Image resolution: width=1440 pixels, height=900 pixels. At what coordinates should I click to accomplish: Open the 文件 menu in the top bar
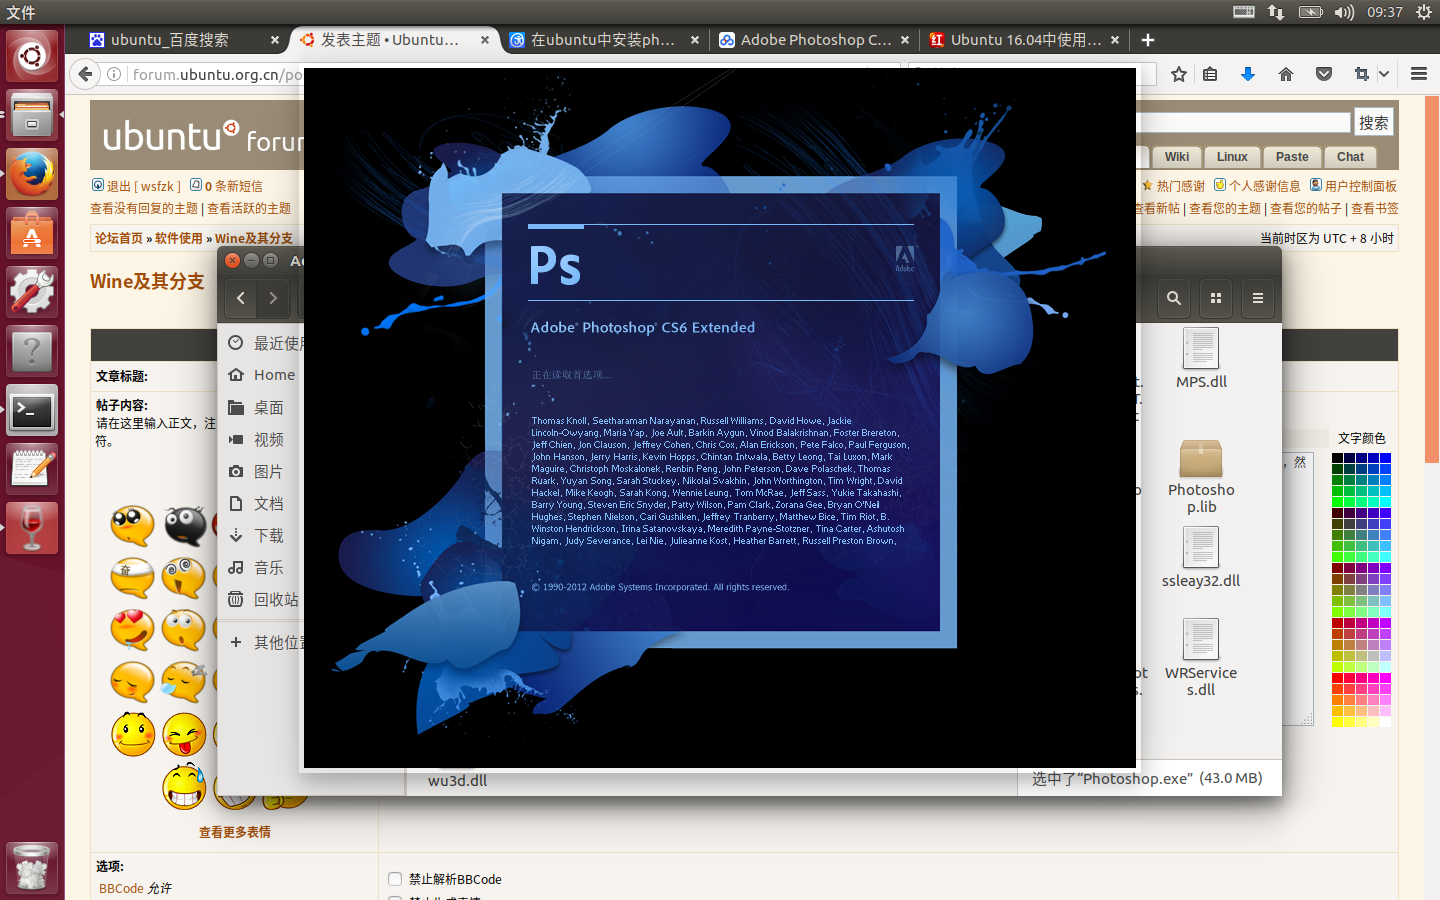click(x=21, y=12)
